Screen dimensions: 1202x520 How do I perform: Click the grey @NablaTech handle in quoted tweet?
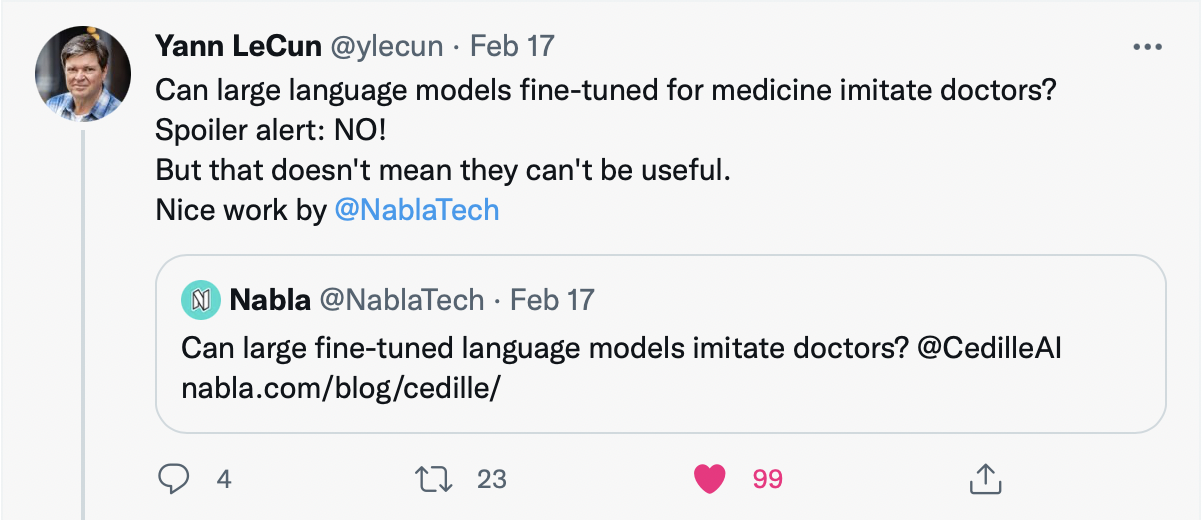pyautogui.click(x=398, y=299)
